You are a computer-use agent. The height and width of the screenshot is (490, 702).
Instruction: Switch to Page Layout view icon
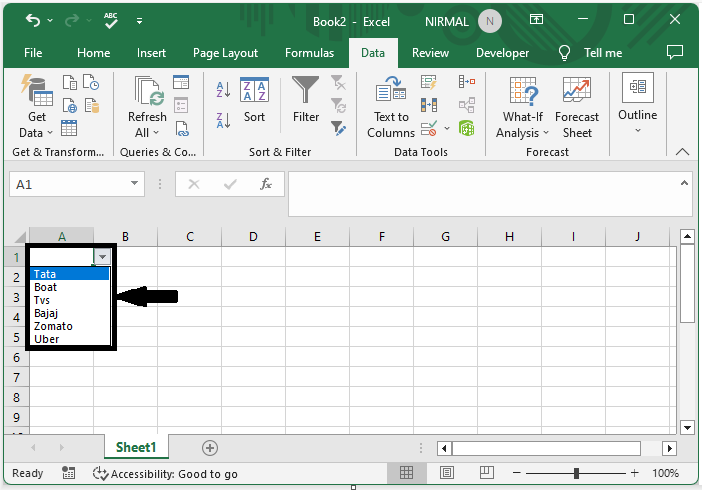446,473
